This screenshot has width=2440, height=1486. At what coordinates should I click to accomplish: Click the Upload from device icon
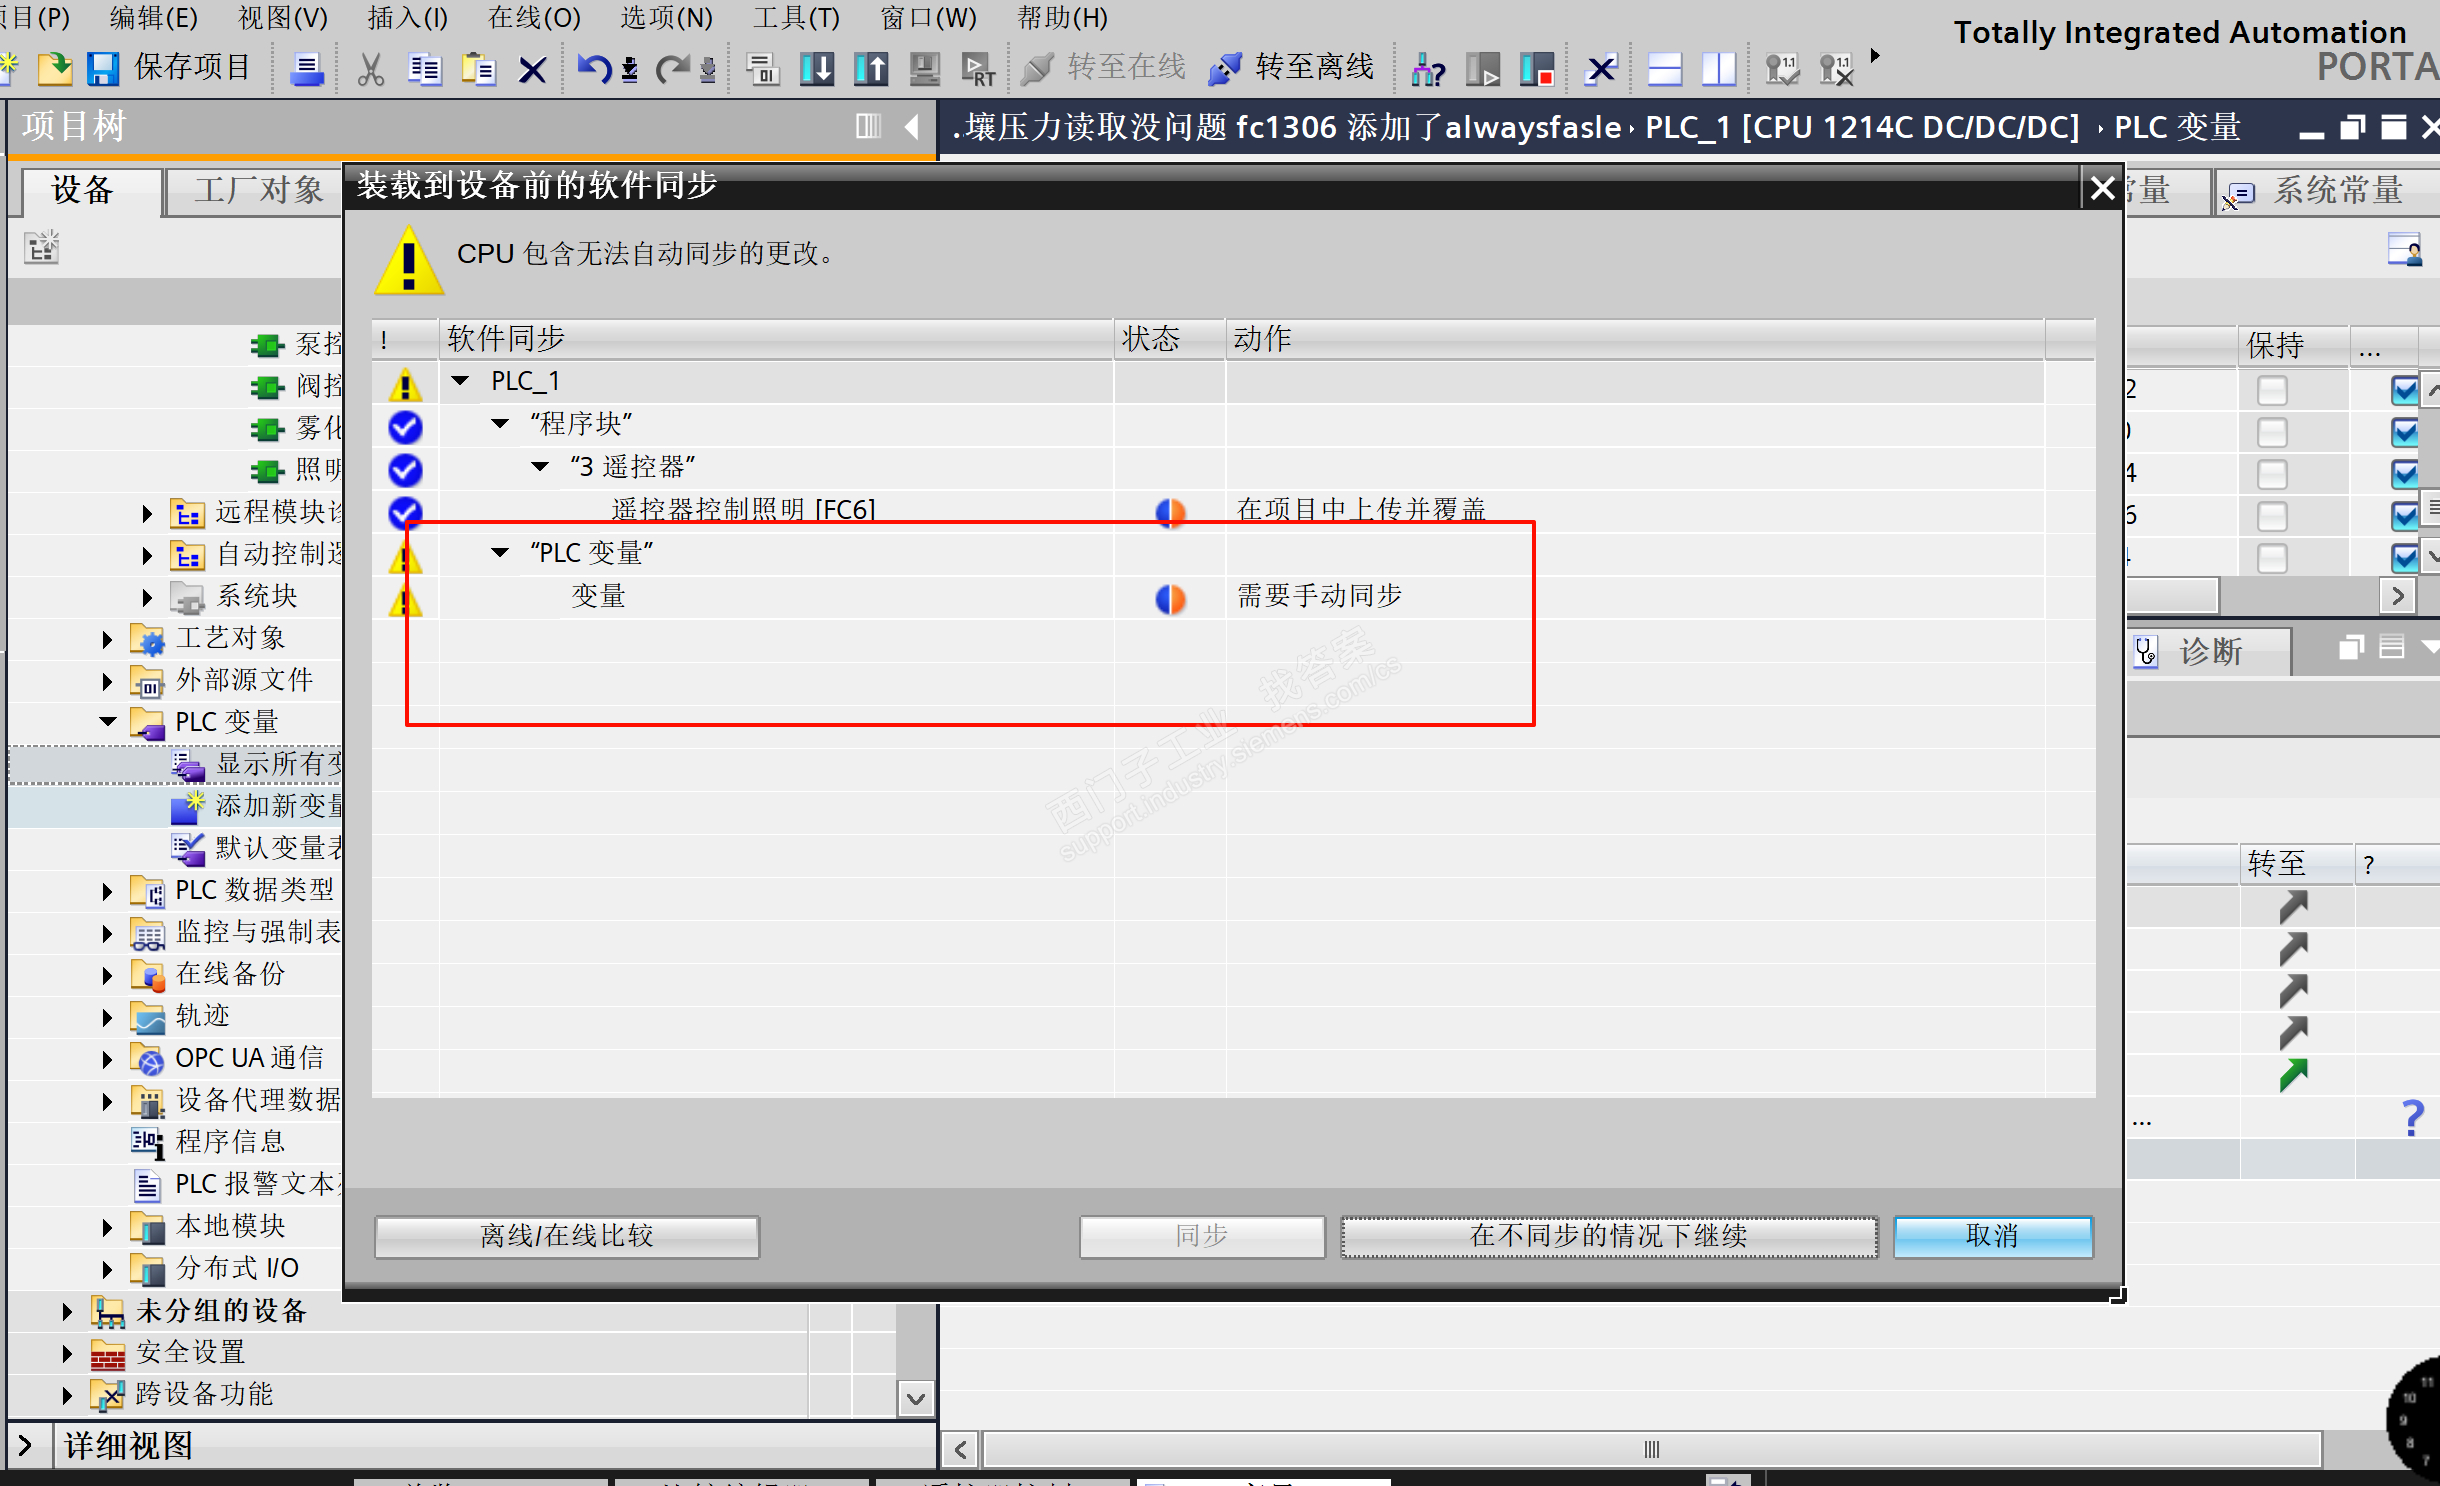point(871,68)
